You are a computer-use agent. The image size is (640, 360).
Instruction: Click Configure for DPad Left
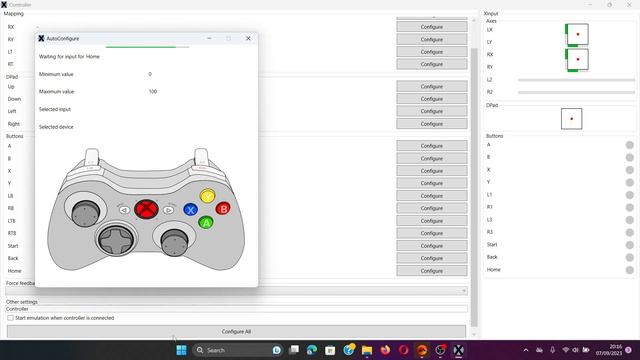(x=432, y=111)
